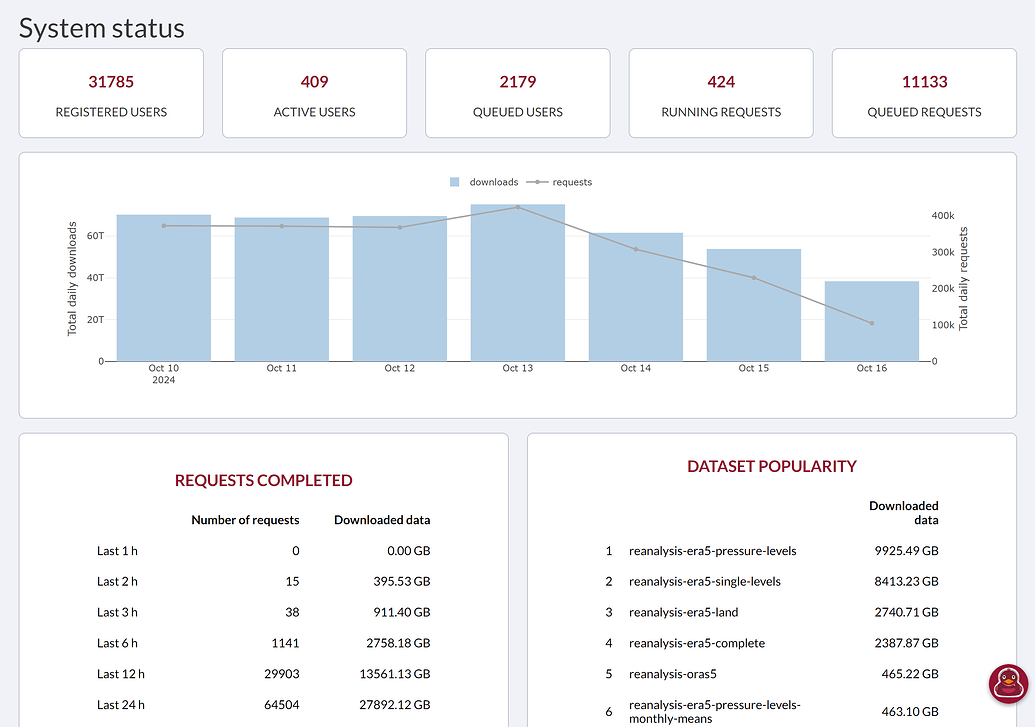Toggle the requests legend line entry
This screenshot has width=1035, height=727.
tap(559, 182)
